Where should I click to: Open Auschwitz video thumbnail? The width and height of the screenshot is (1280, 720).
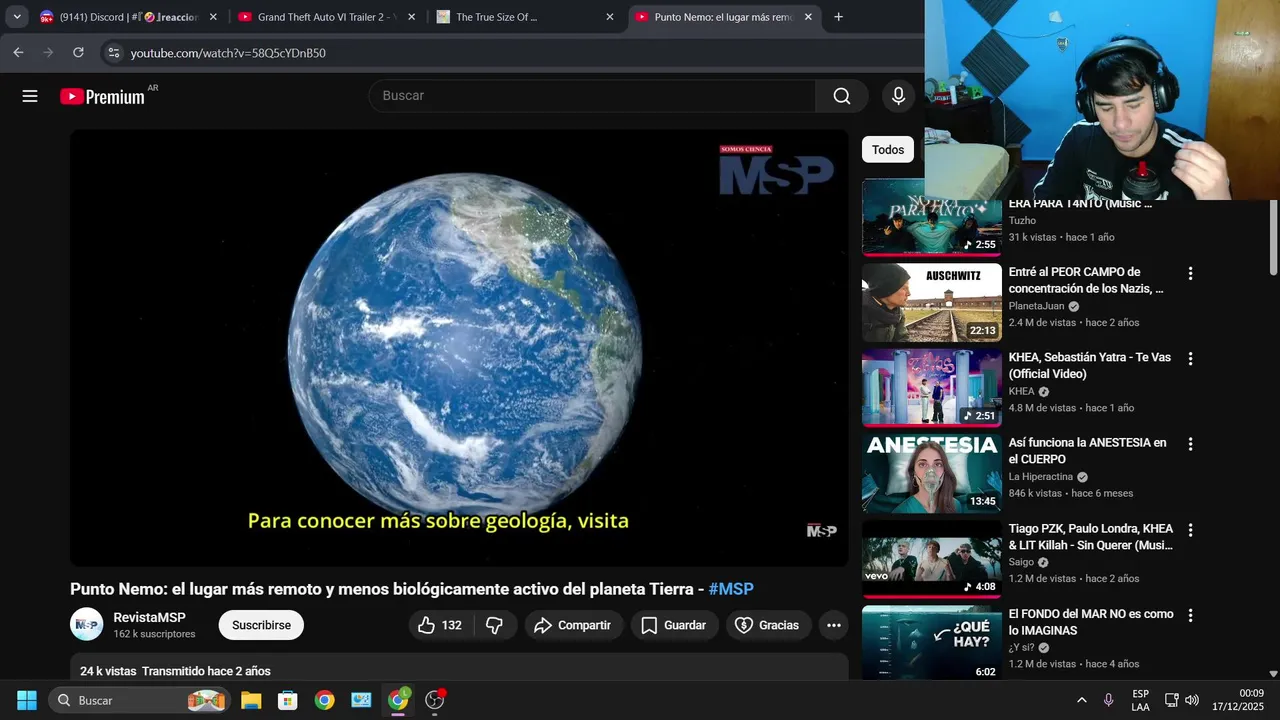(x=932, y=302)
